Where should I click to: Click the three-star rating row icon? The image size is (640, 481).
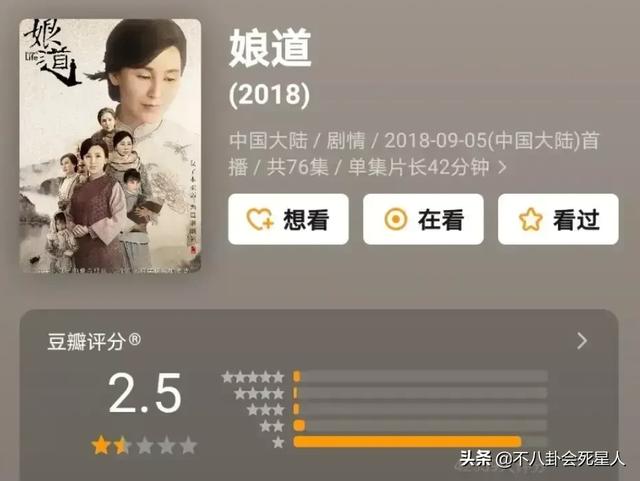coord(265,410)
